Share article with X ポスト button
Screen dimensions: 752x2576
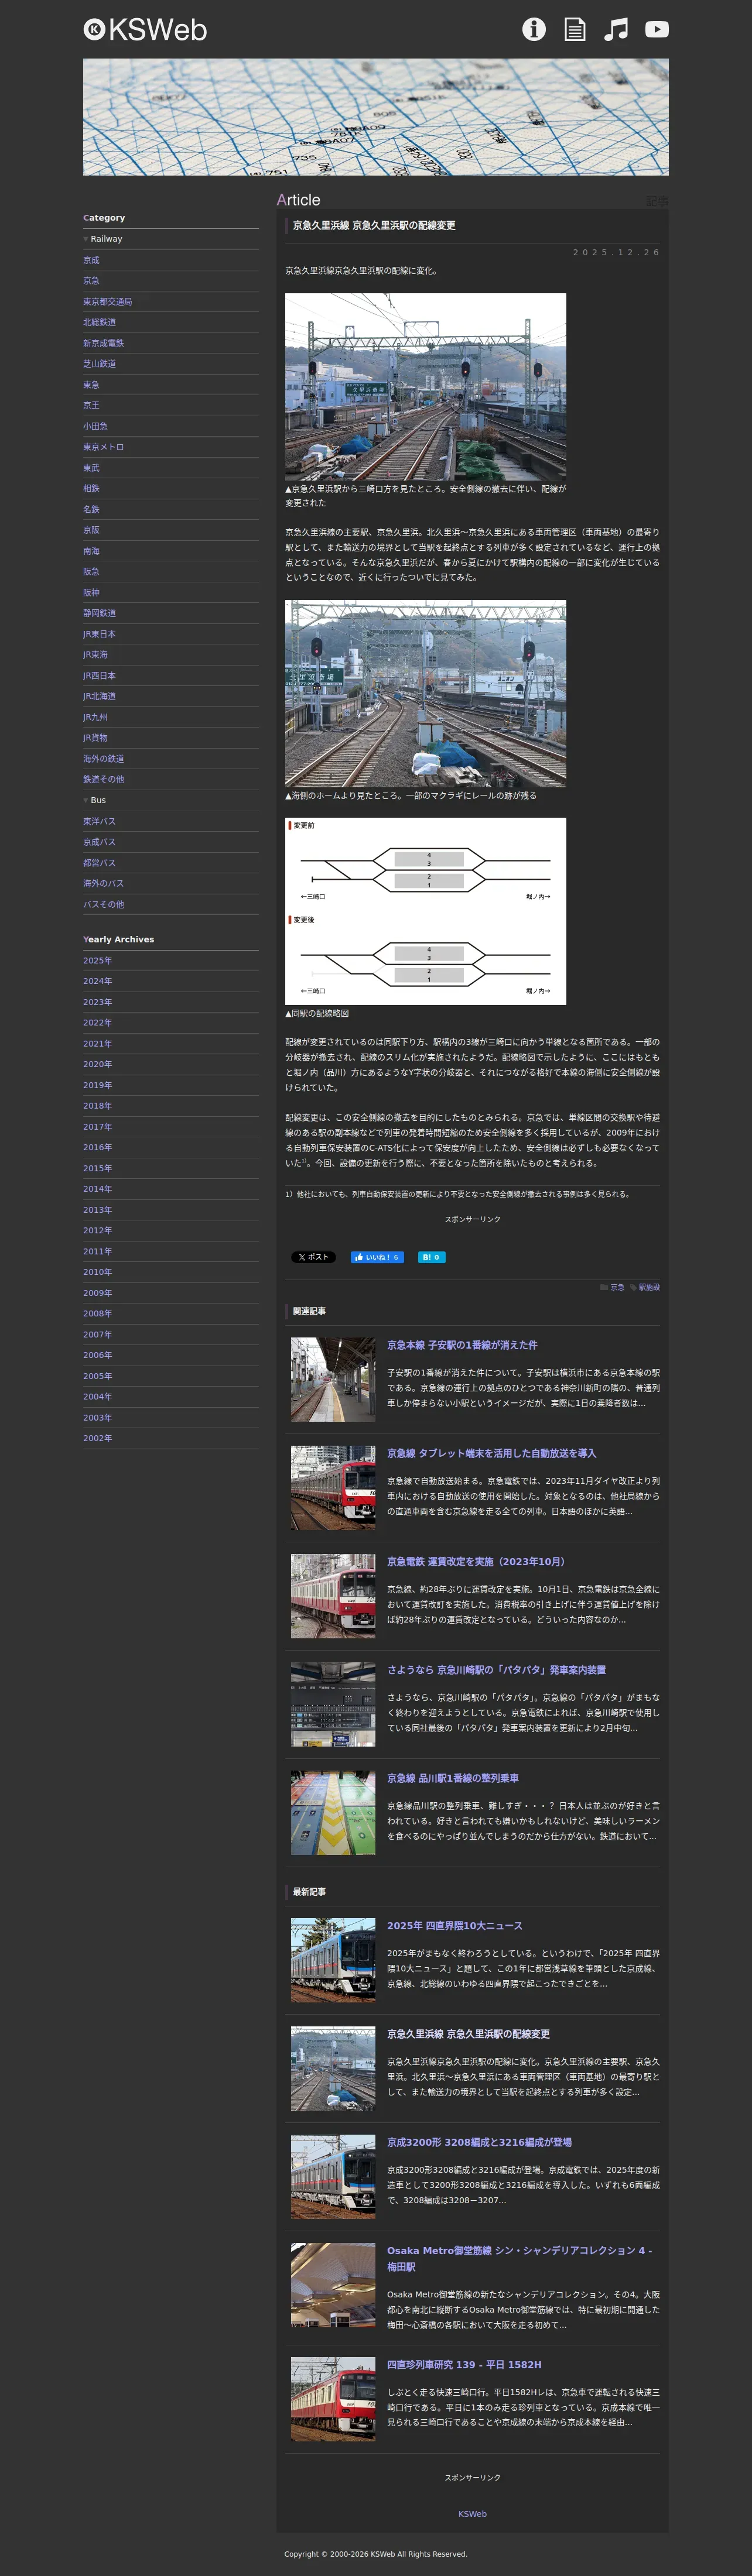pyautogui.click(x=313, y=1257)
